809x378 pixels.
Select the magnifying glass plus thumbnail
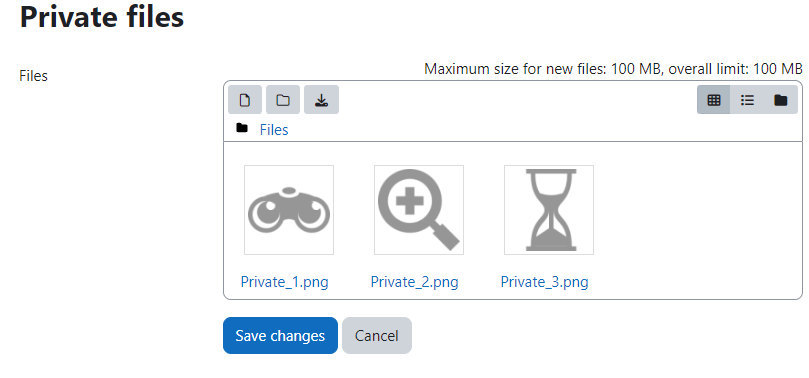(419, 210)
